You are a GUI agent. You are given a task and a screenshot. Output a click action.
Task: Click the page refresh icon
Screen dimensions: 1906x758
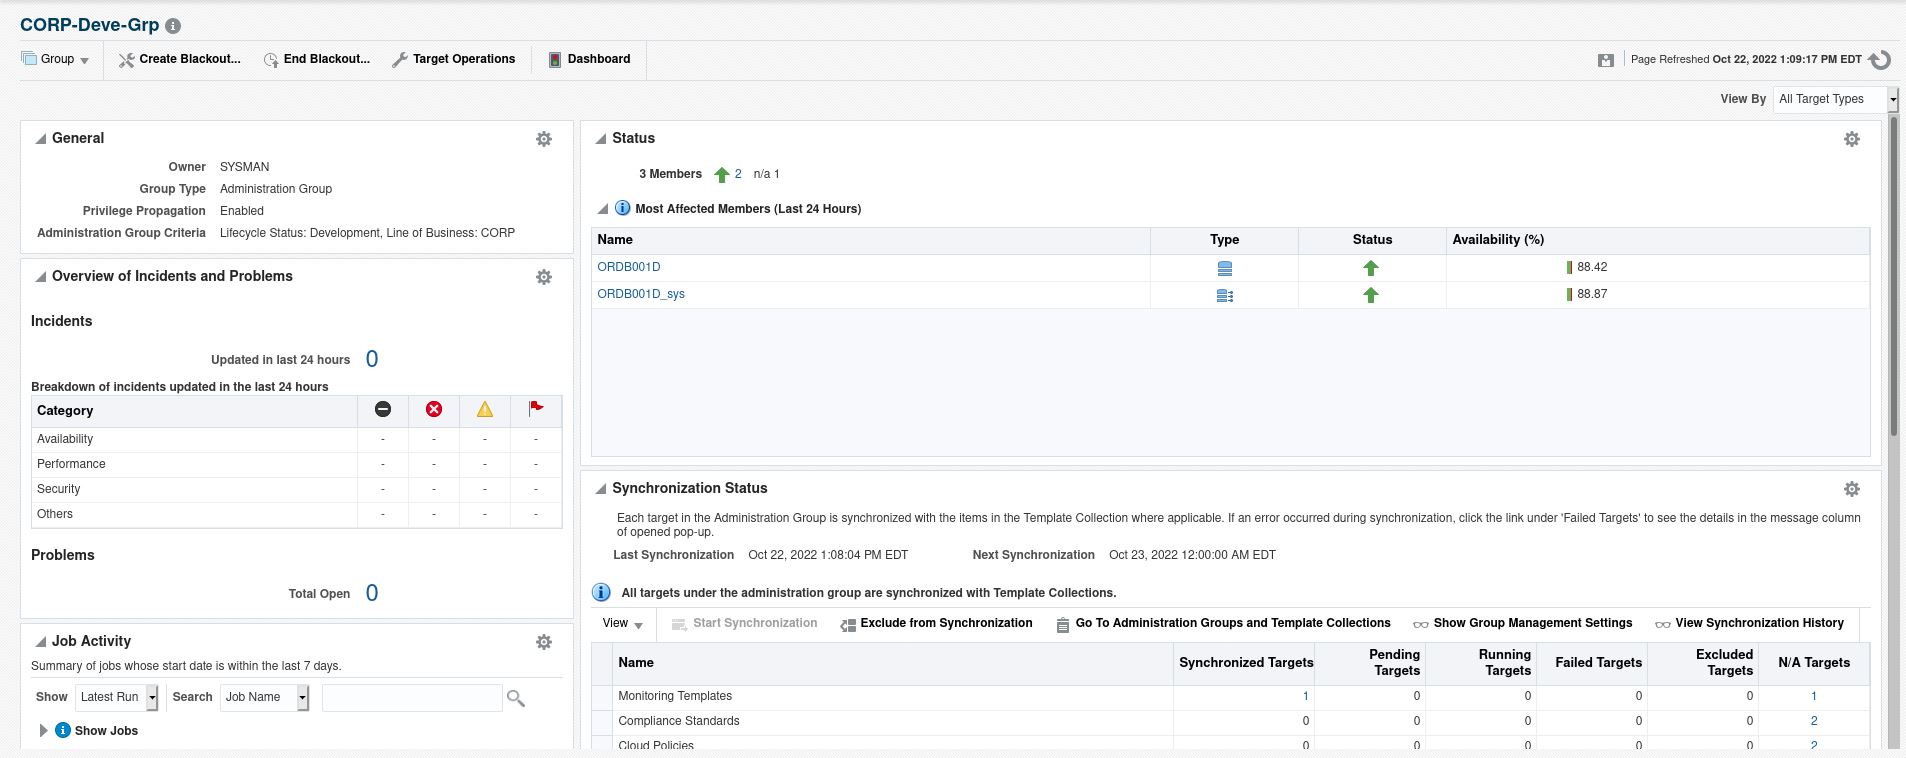pyautogui.click(x=1880, y=60)
